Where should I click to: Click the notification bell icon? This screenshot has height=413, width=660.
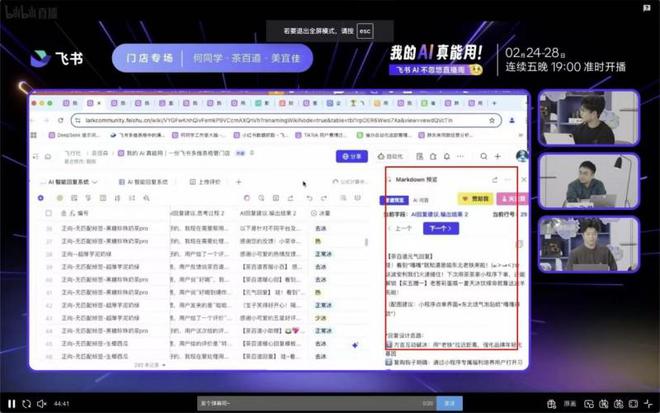point(447,156)
